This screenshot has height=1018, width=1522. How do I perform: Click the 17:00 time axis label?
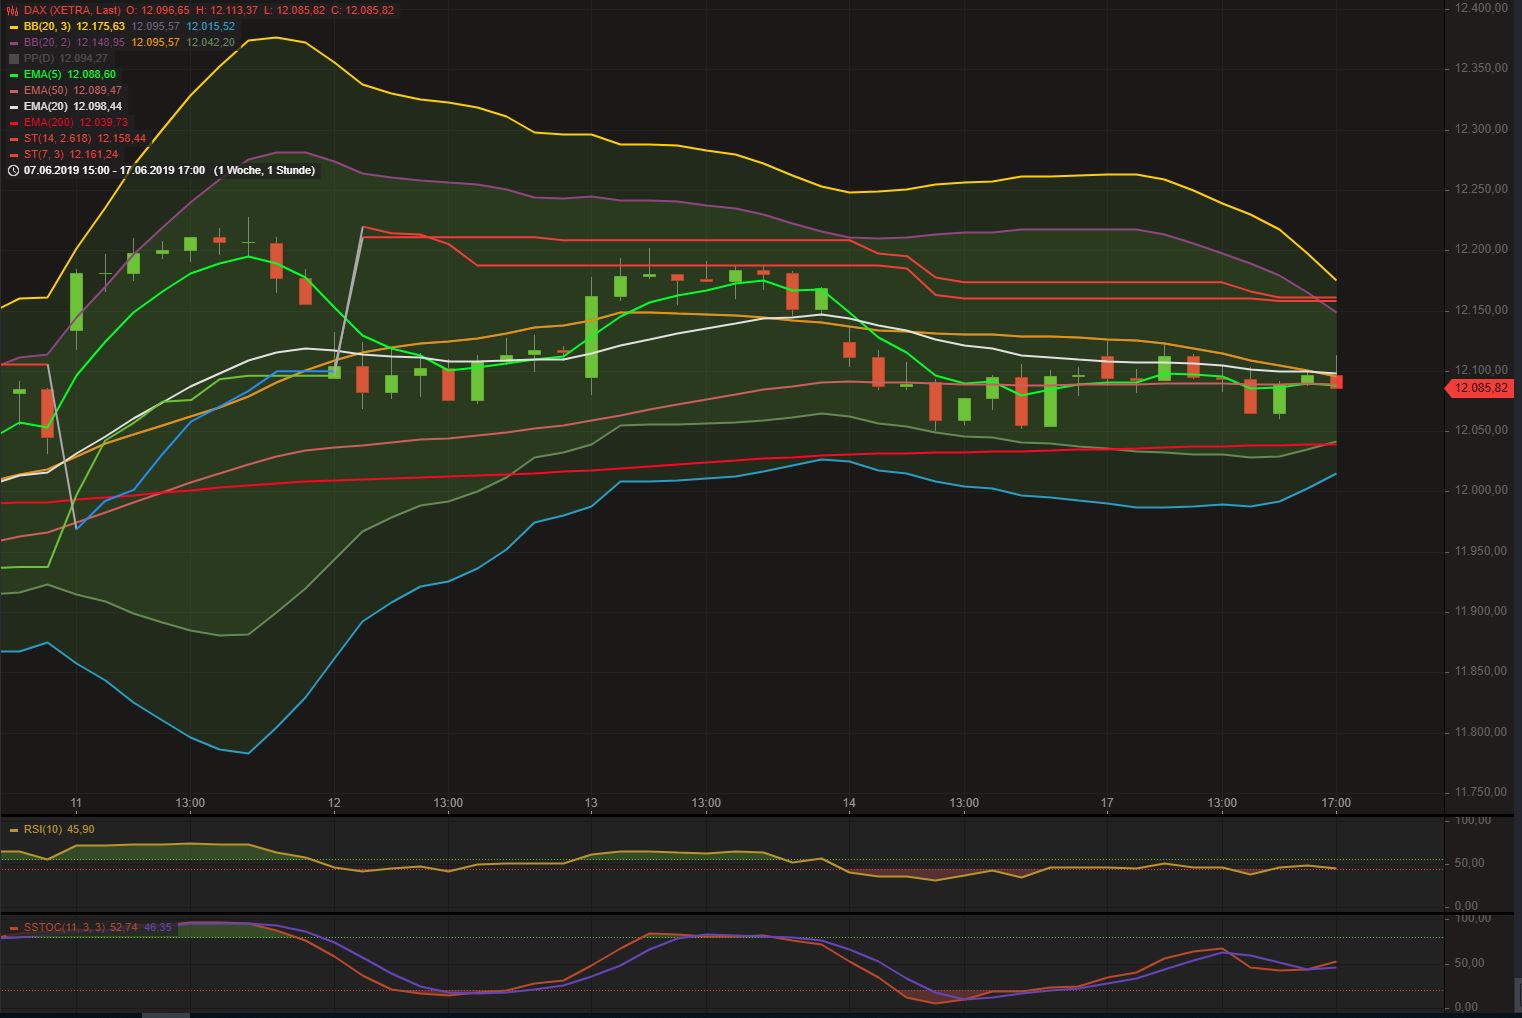[x=1336, y=802]
